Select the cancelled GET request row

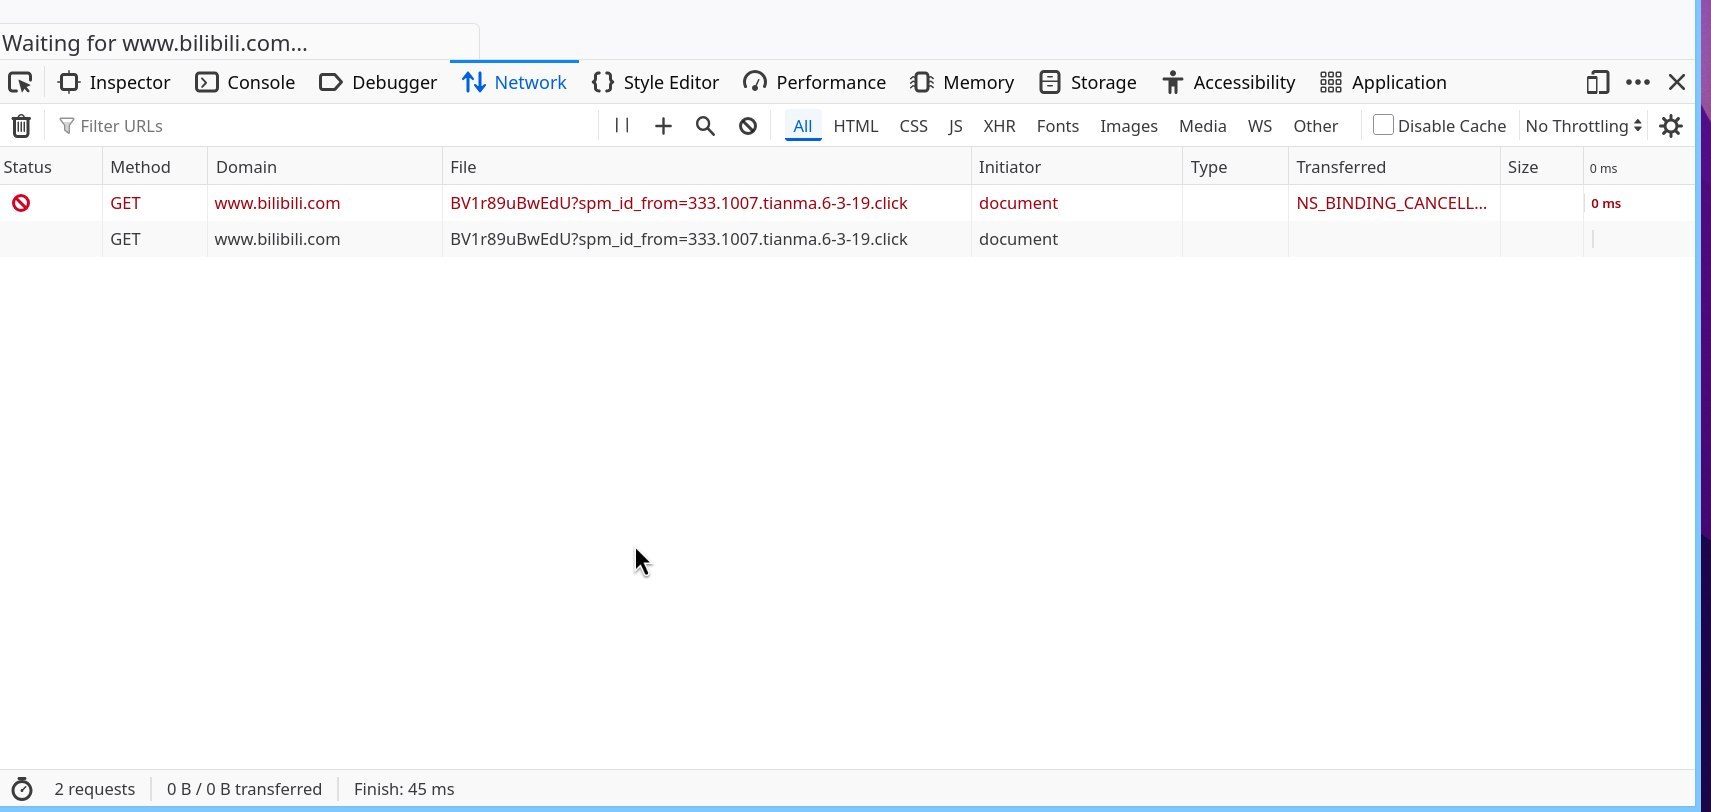click(x=678, y=203)
